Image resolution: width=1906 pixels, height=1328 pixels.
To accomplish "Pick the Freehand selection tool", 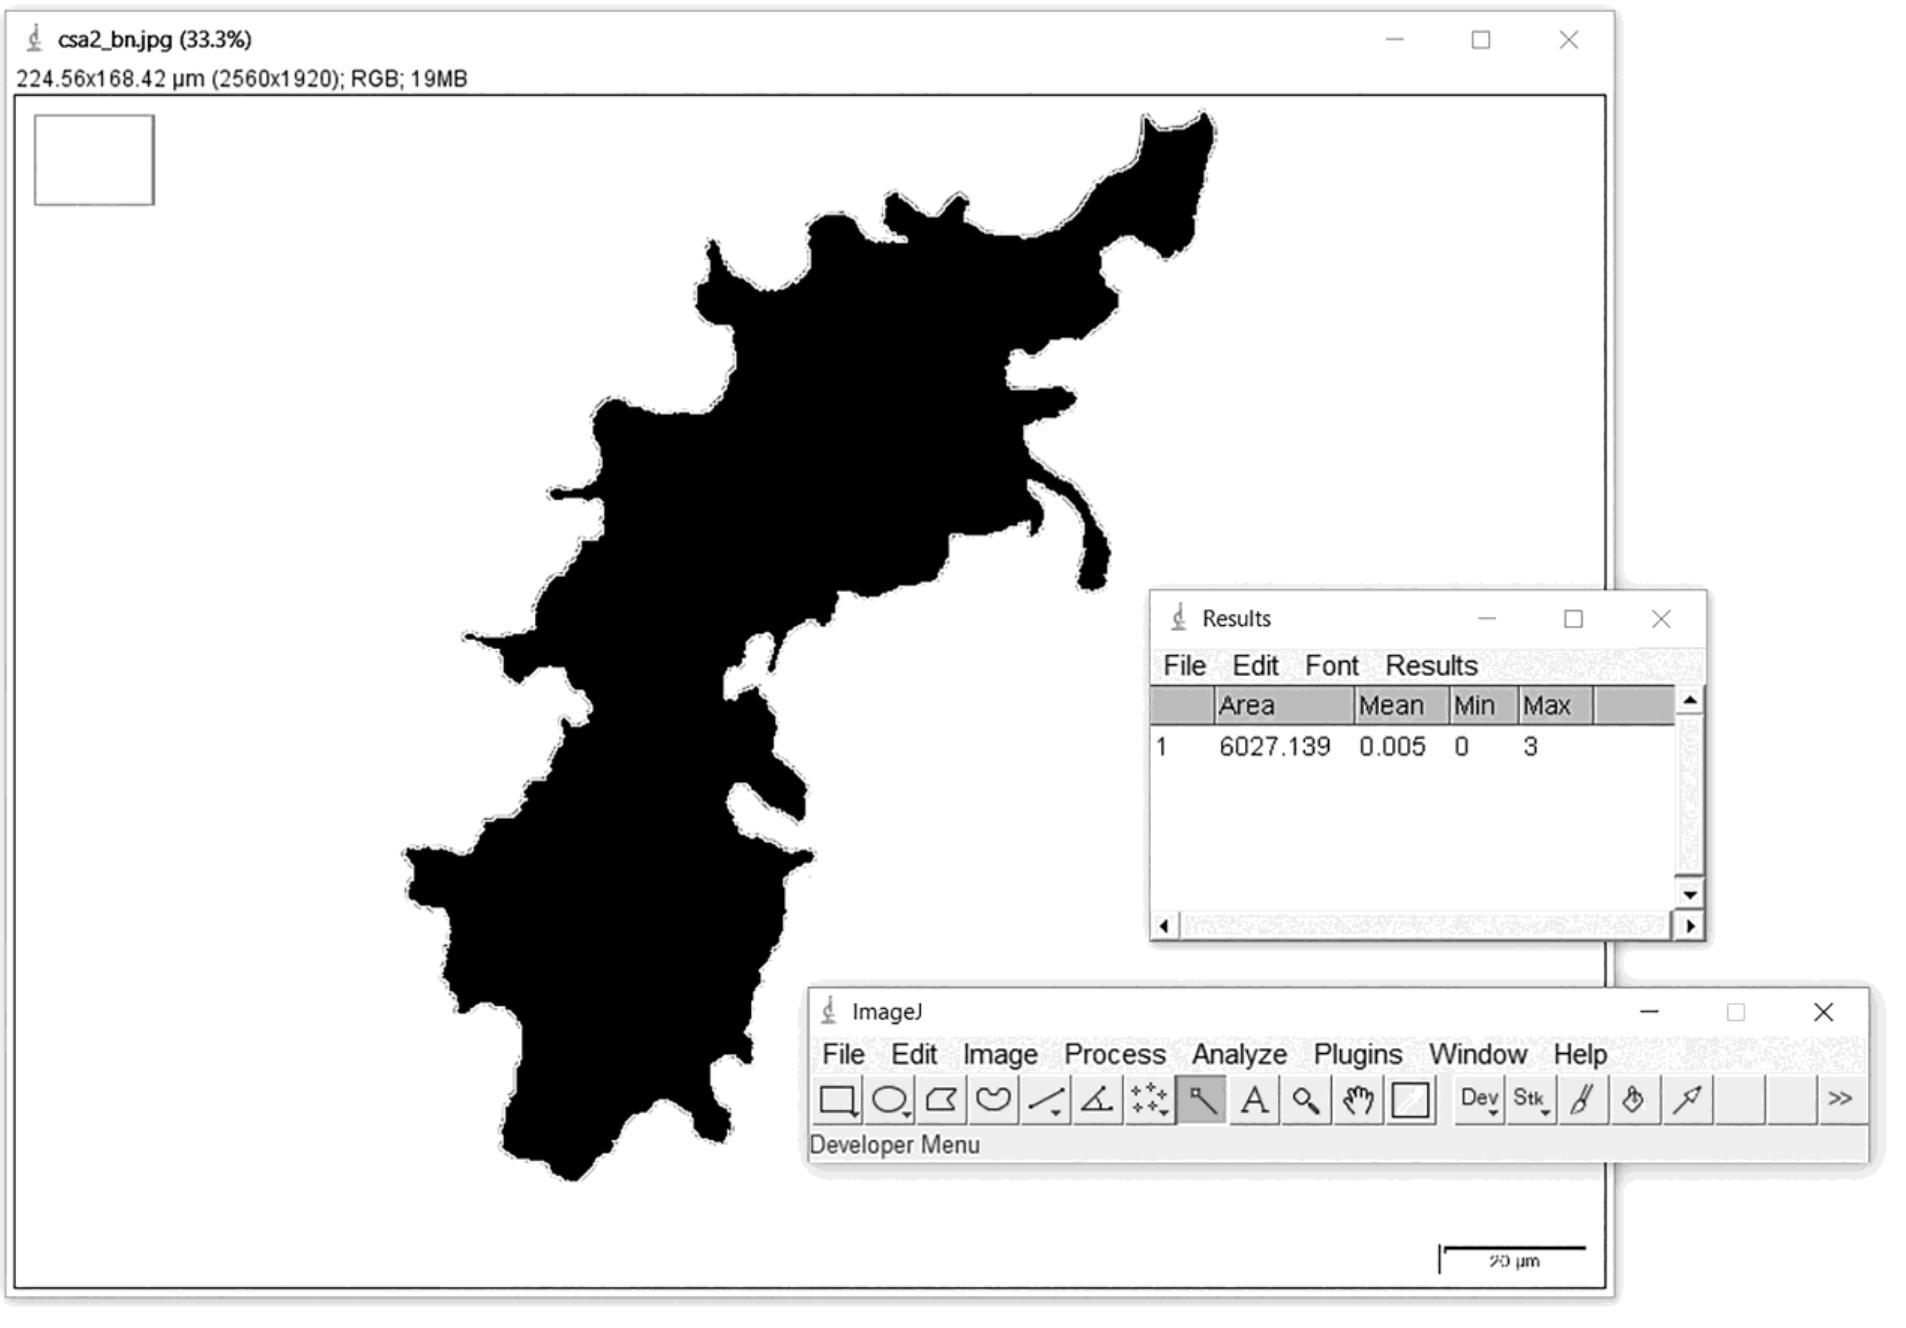I will click(993, 1100).
